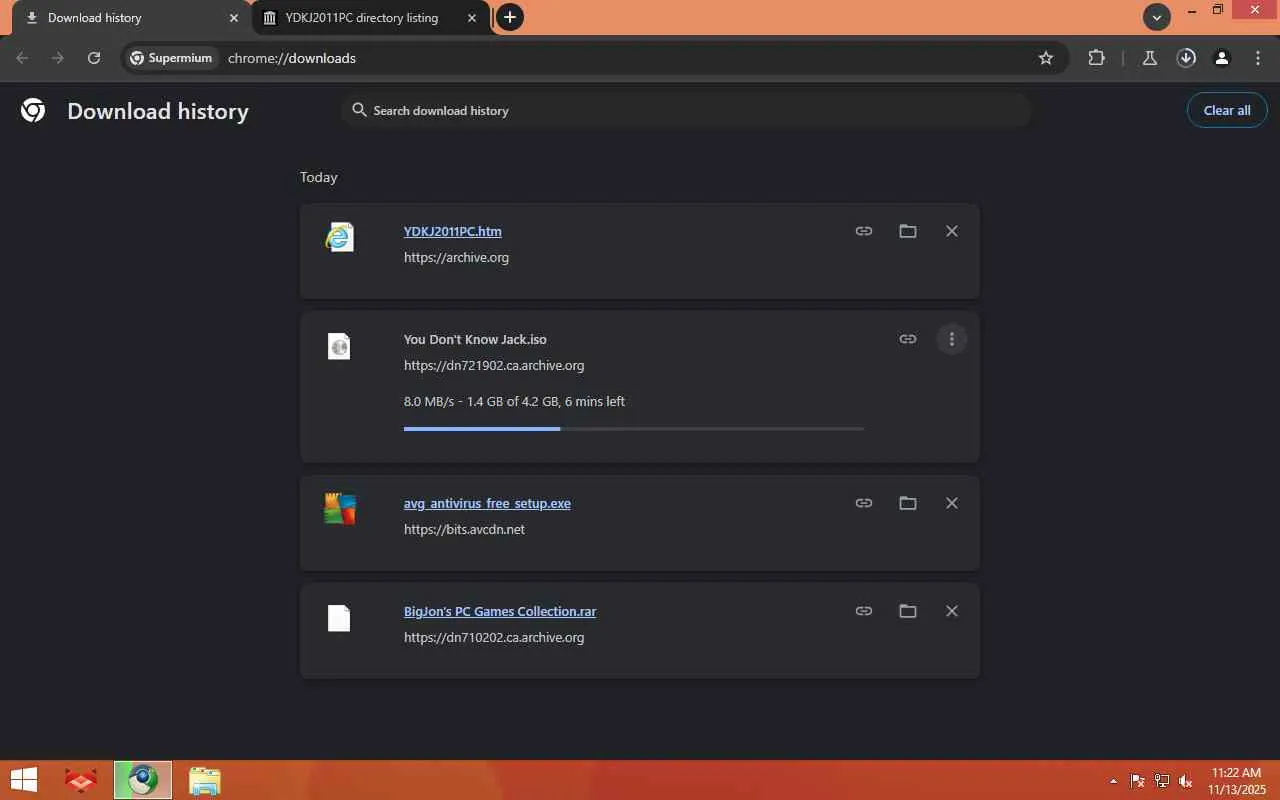Reload the downloads page
Screen dimensions: 1280x800
94,58
